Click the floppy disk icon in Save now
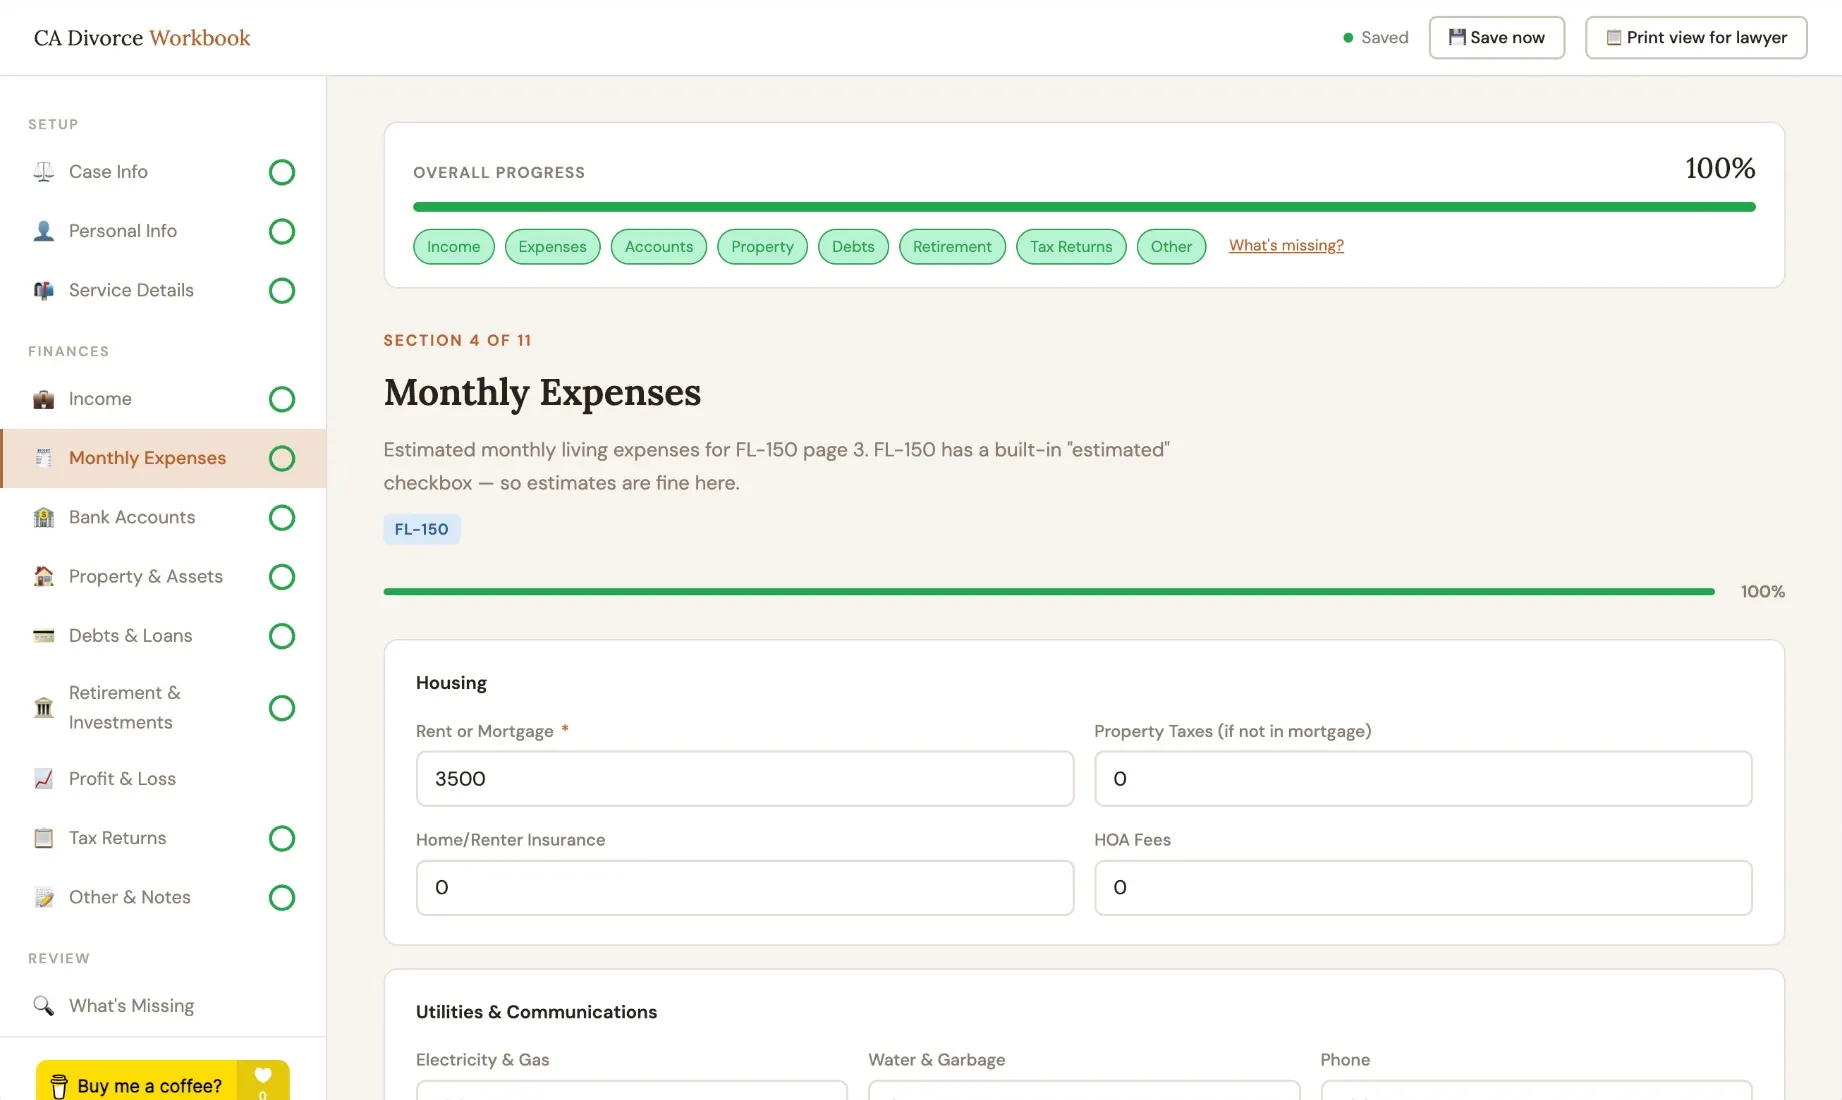 tap(1458, 37)
